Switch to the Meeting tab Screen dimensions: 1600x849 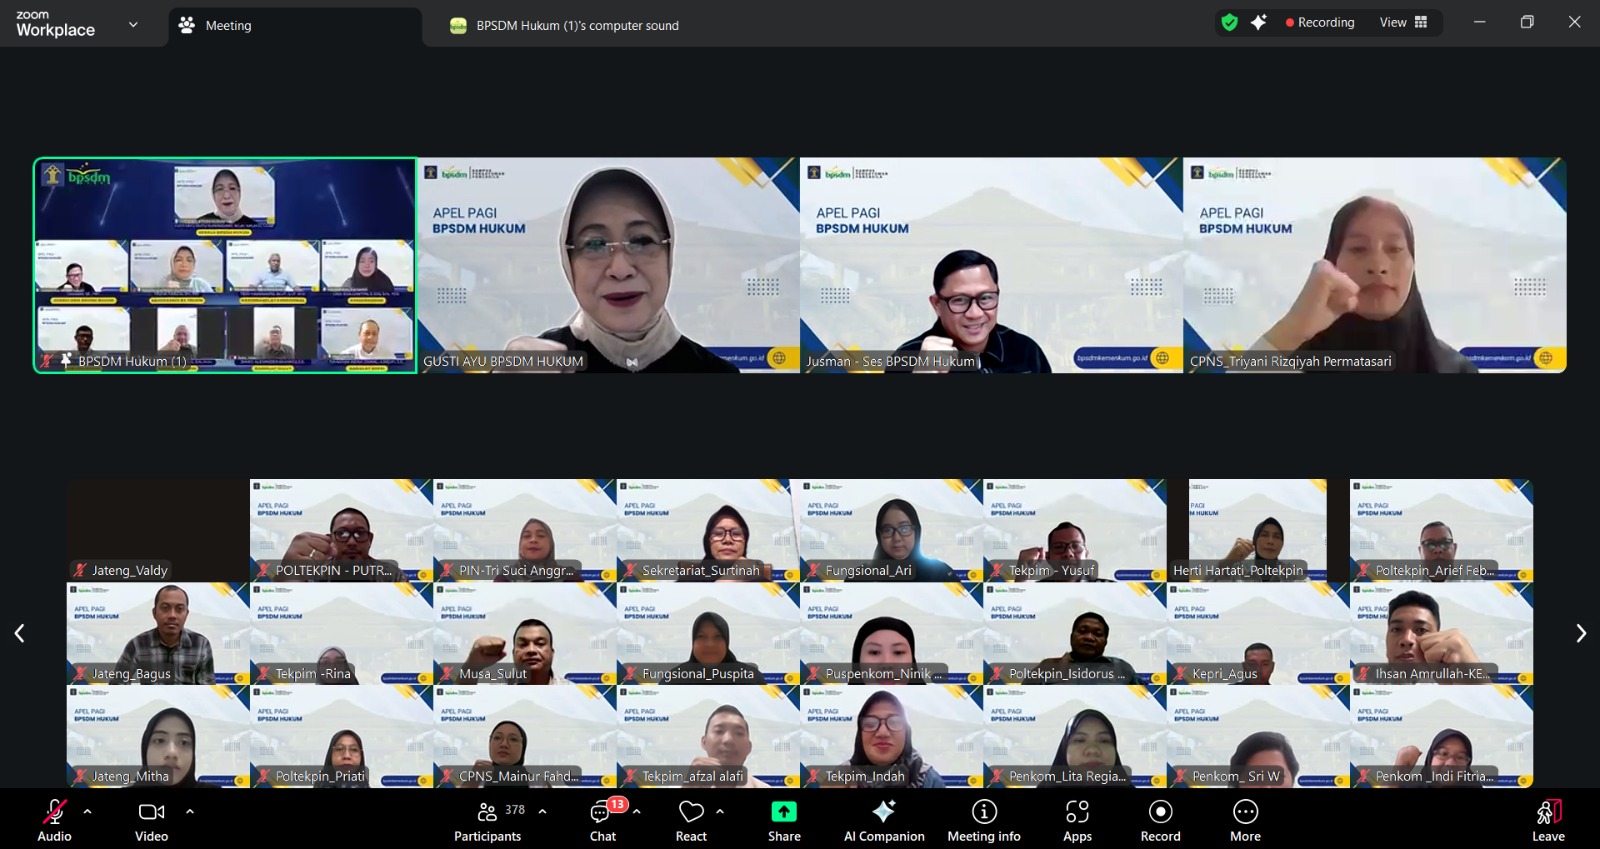228,26
